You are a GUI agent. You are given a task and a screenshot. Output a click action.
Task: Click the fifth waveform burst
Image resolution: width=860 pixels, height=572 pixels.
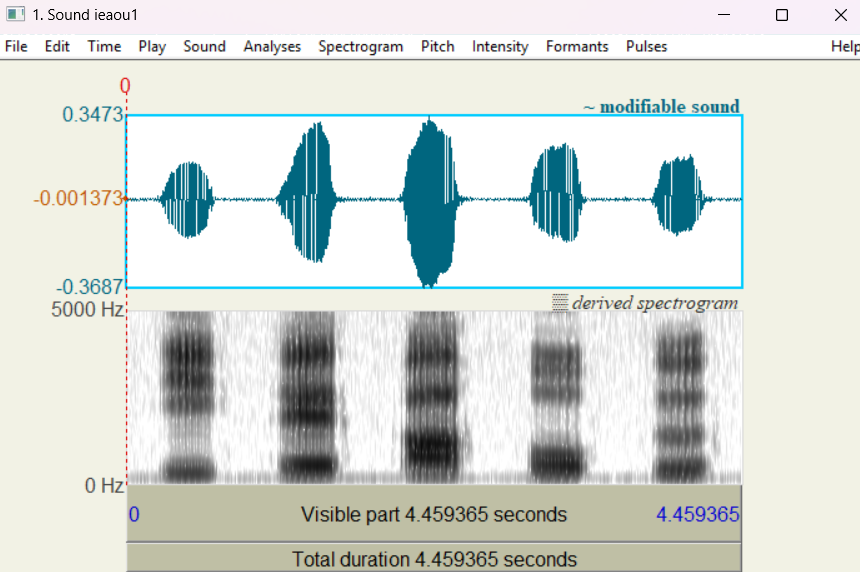point(679,195)
